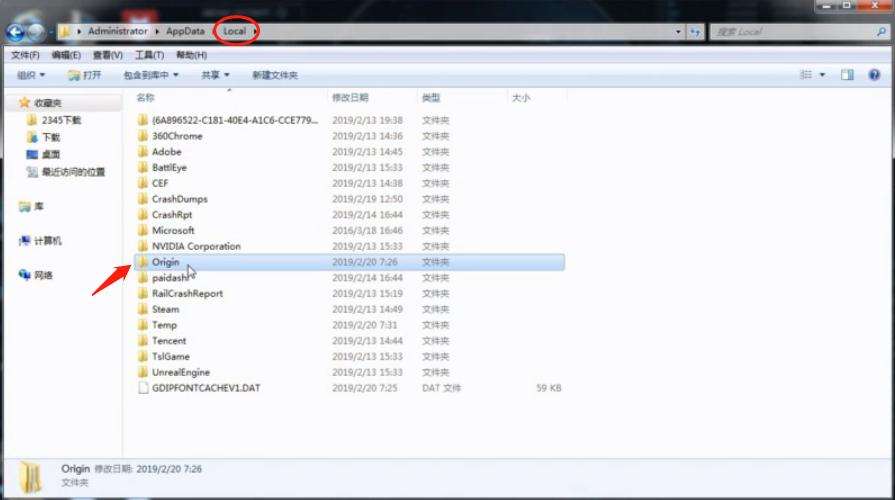Click Local in the address breadcrumb
The image size is (895, 500).
(234, 31)
